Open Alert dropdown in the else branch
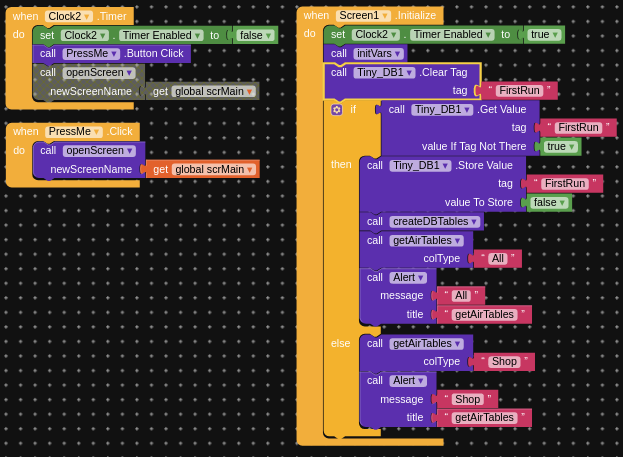Viewport: 623px width, 457px height. (x=408, y=381)
